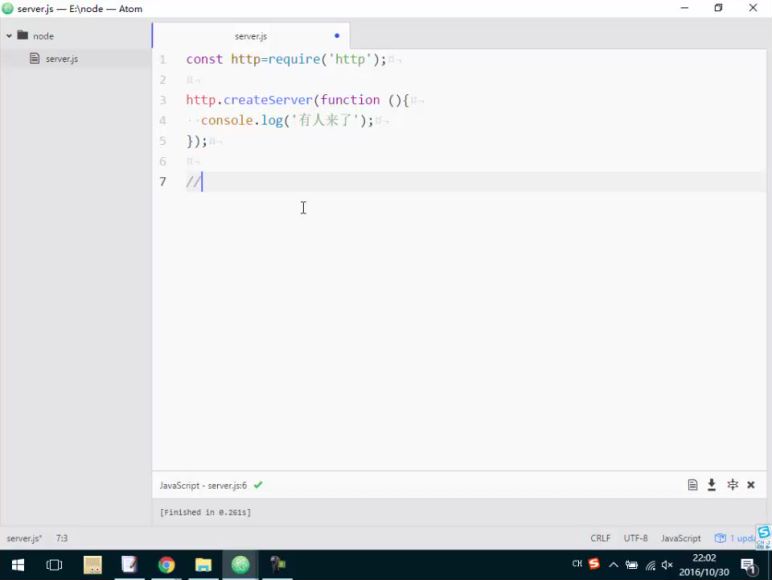Image resolution: width=772 pixels, height=580 pixels.
Task: Click the Sogou input method tray icon
Action: click(594, 563)
